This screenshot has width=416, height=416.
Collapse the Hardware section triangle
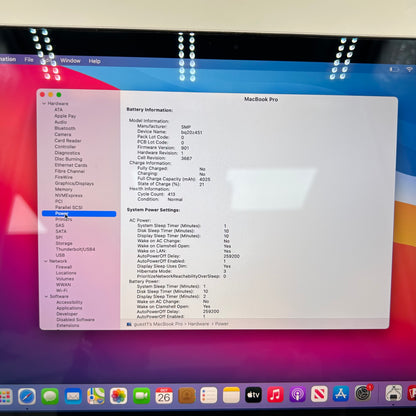point(44,104)
